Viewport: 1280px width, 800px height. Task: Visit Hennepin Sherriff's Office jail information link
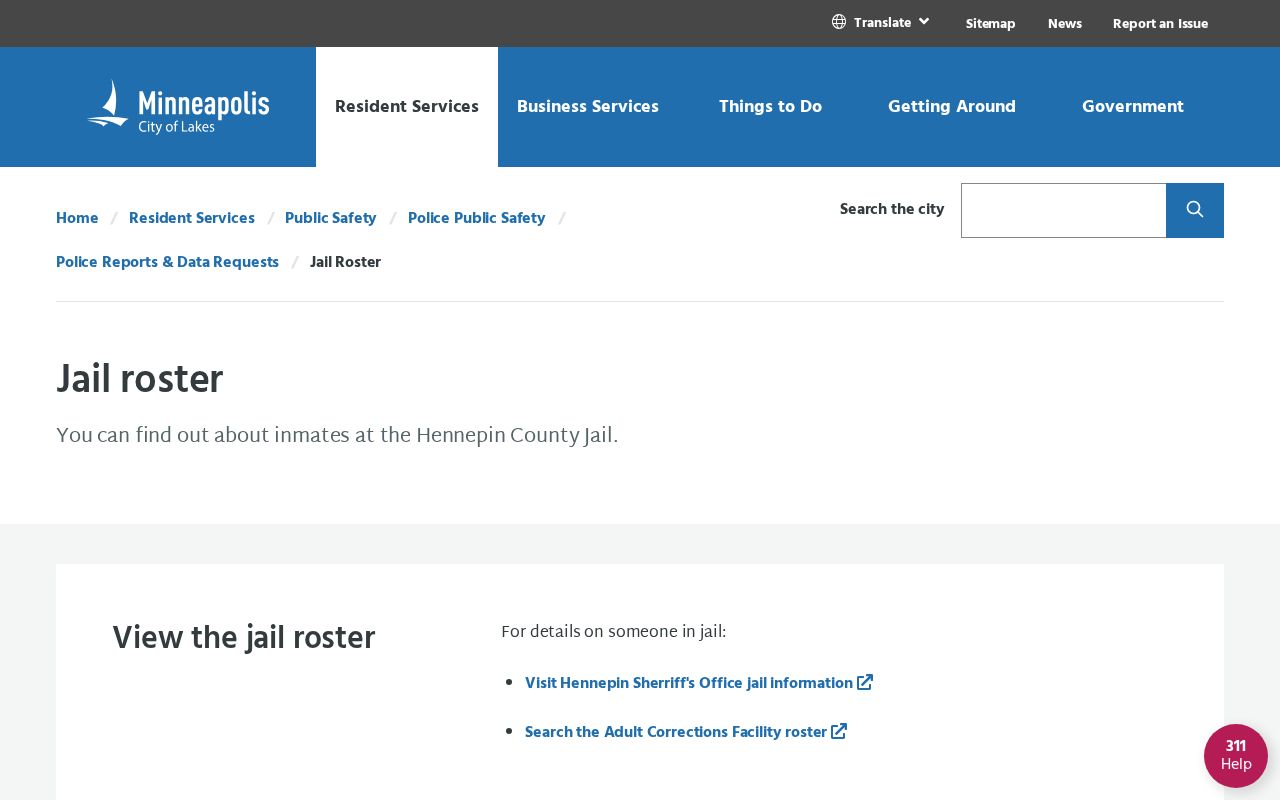(x=689, y=683)
